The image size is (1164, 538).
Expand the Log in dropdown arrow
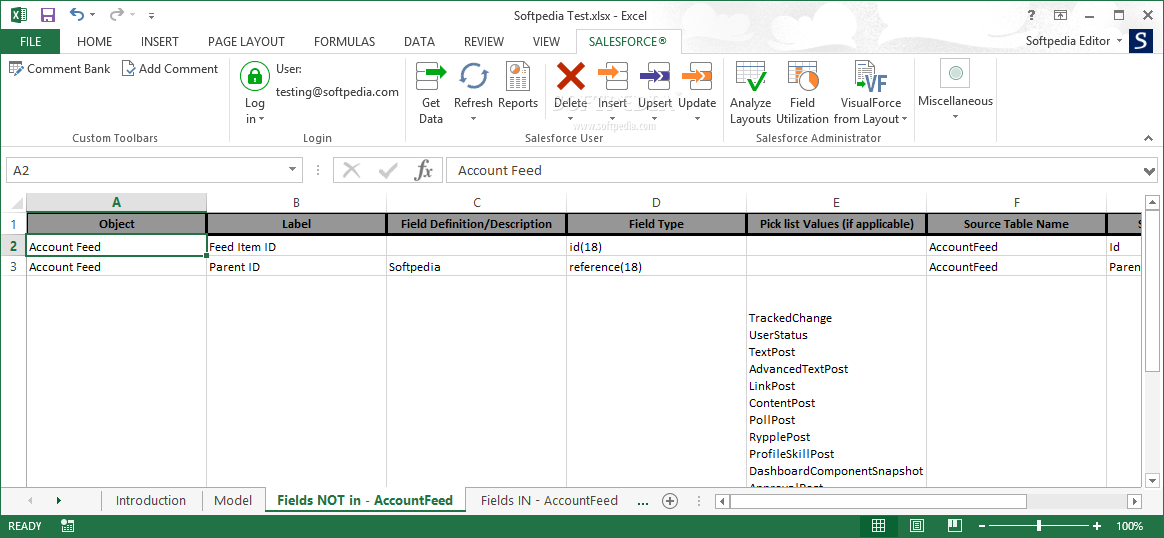coord(262,119)
